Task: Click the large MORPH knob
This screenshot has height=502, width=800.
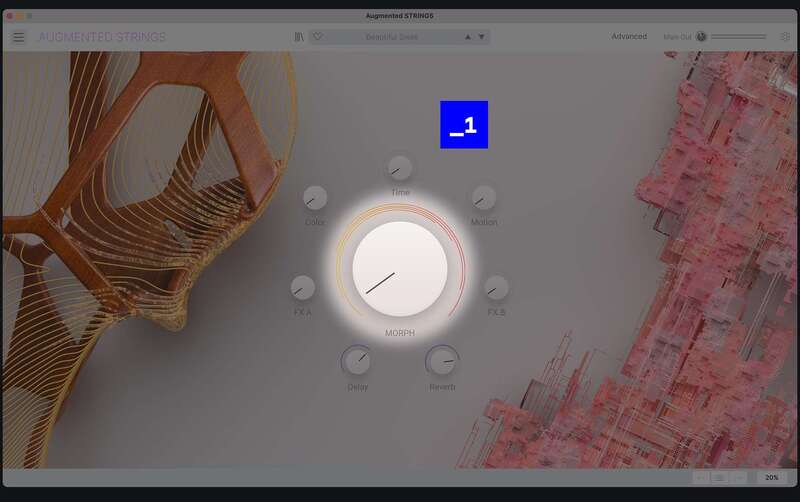Action: 400,269
